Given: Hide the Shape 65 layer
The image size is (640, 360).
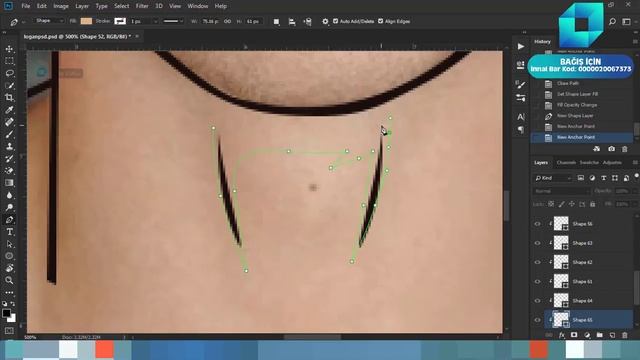Looking at the screenshot, I should pyautogui.click(x=538, y=320).
